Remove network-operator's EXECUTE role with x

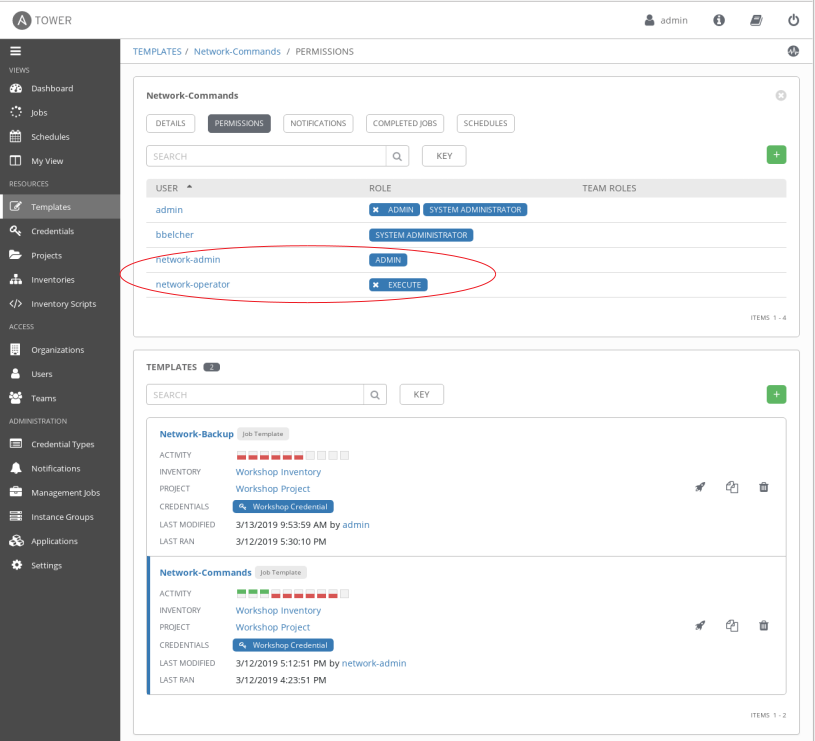tap(376, 285)
